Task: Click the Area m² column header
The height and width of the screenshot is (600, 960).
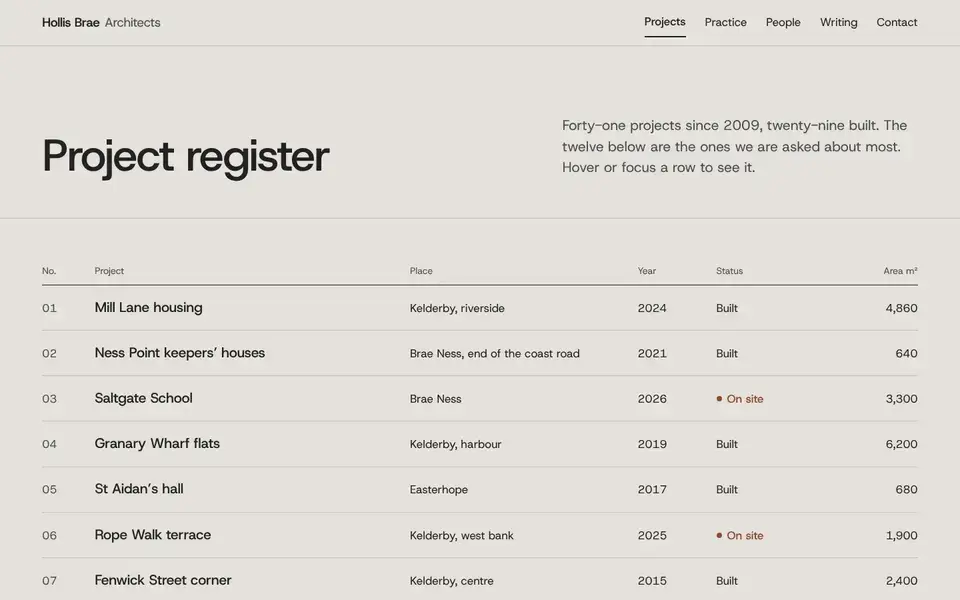Action: click(900, 271)
